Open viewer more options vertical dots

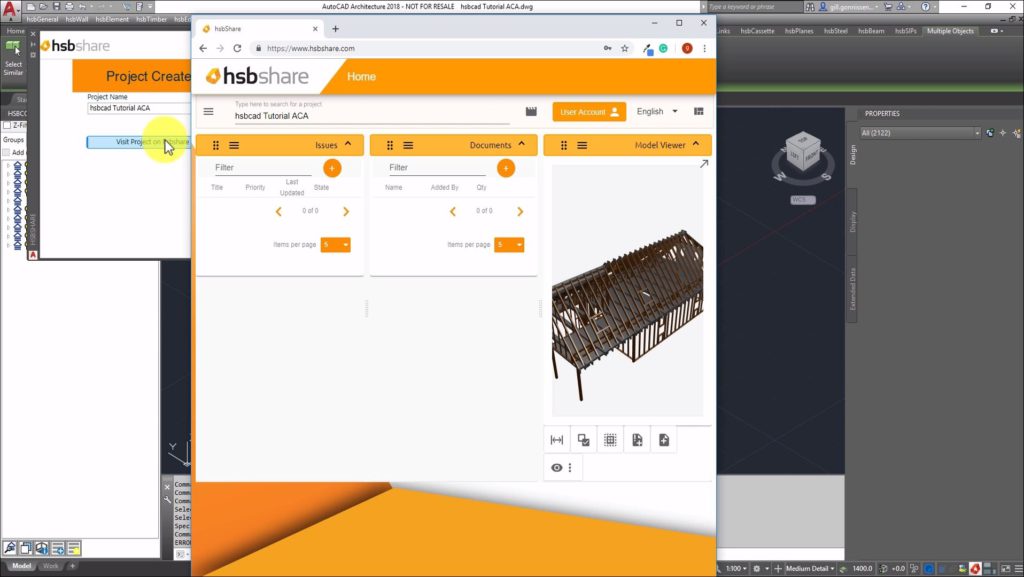[570, 467]
